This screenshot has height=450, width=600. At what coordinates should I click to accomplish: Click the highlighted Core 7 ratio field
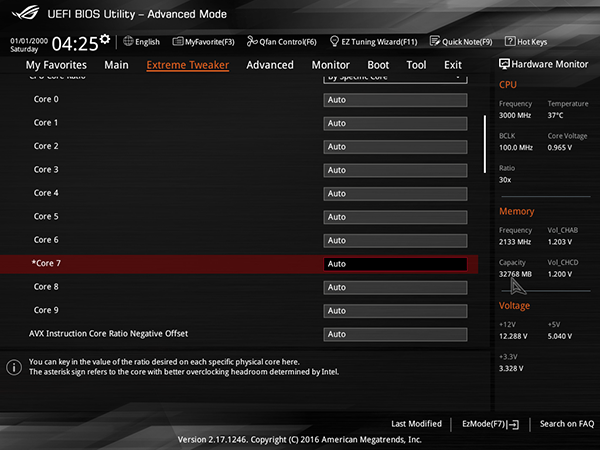pos(395,264)
